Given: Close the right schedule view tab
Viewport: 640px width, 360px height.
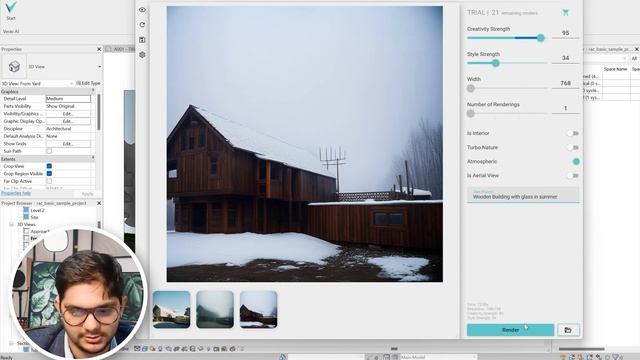Looking at the screenshot, I should pos(636,49).
